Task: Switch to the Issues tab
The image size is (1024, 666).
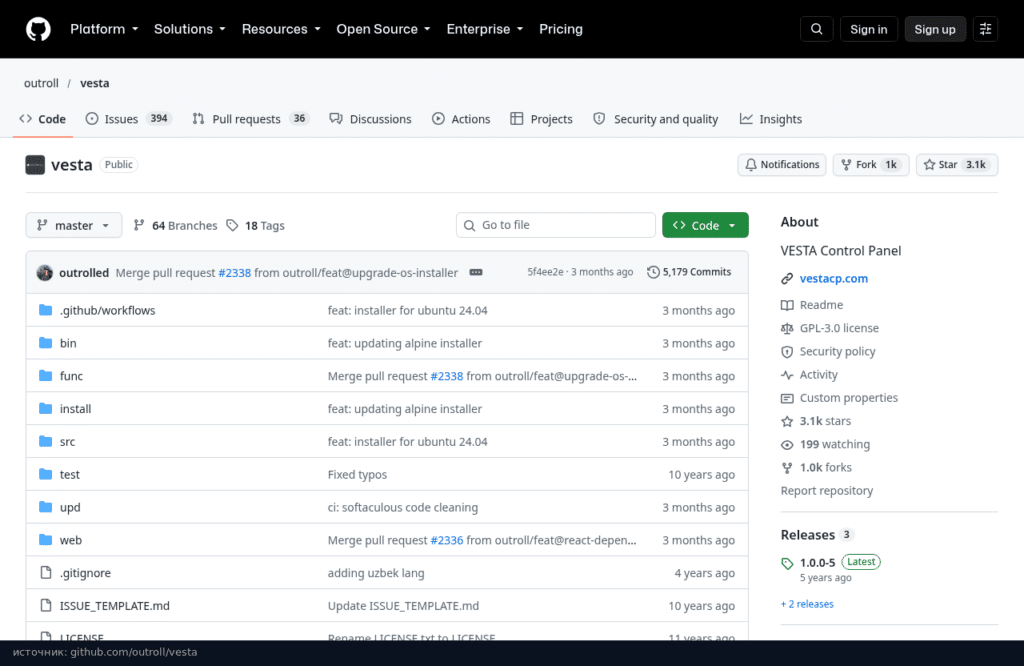Action: coord(129,119)
